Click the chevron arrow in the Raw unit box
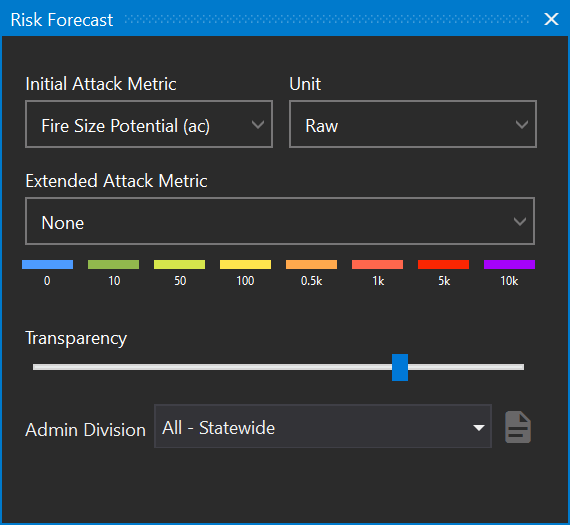The width and height of the screenshot is (570, 525). [x=522, y=125]
